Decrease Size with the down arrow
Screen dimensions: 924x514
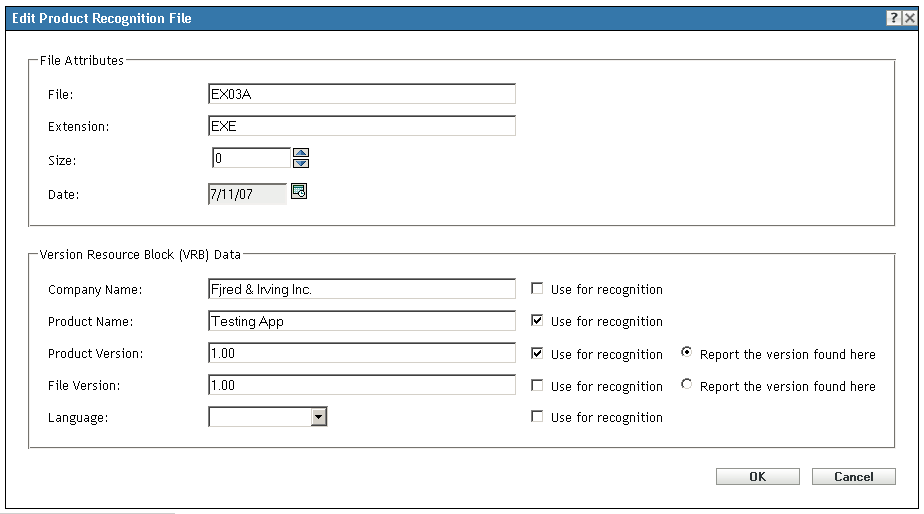301,163
